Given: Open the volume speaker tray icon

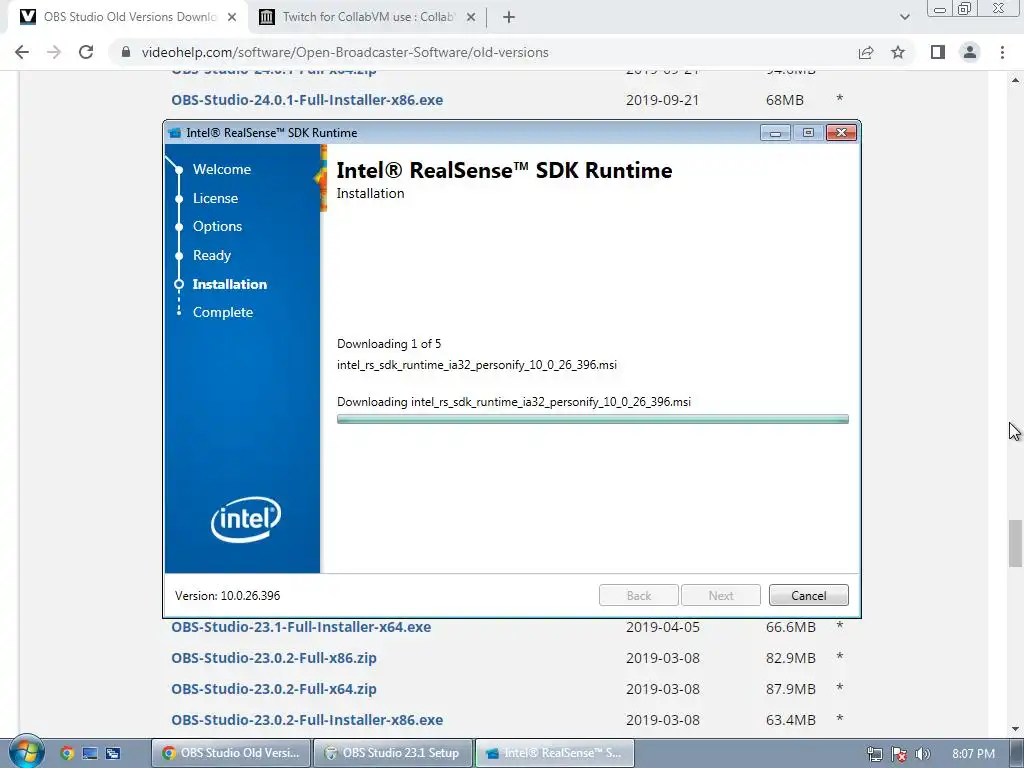Looking at the screenshot, I should point(923,754).
